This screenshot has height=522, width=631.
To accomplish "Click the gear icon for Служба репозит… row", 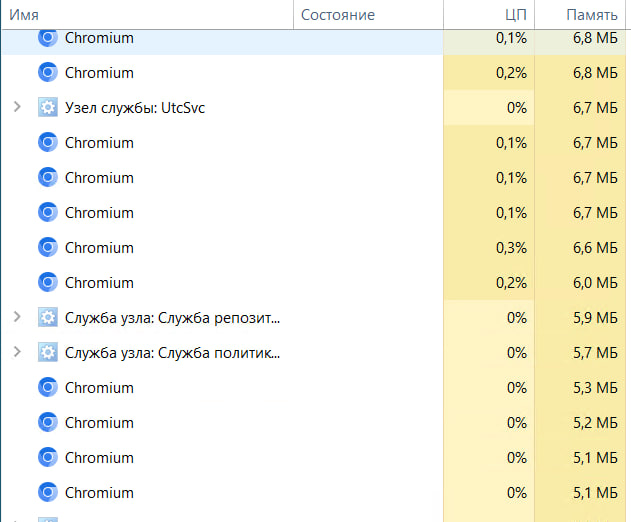I will click(47, 318).
